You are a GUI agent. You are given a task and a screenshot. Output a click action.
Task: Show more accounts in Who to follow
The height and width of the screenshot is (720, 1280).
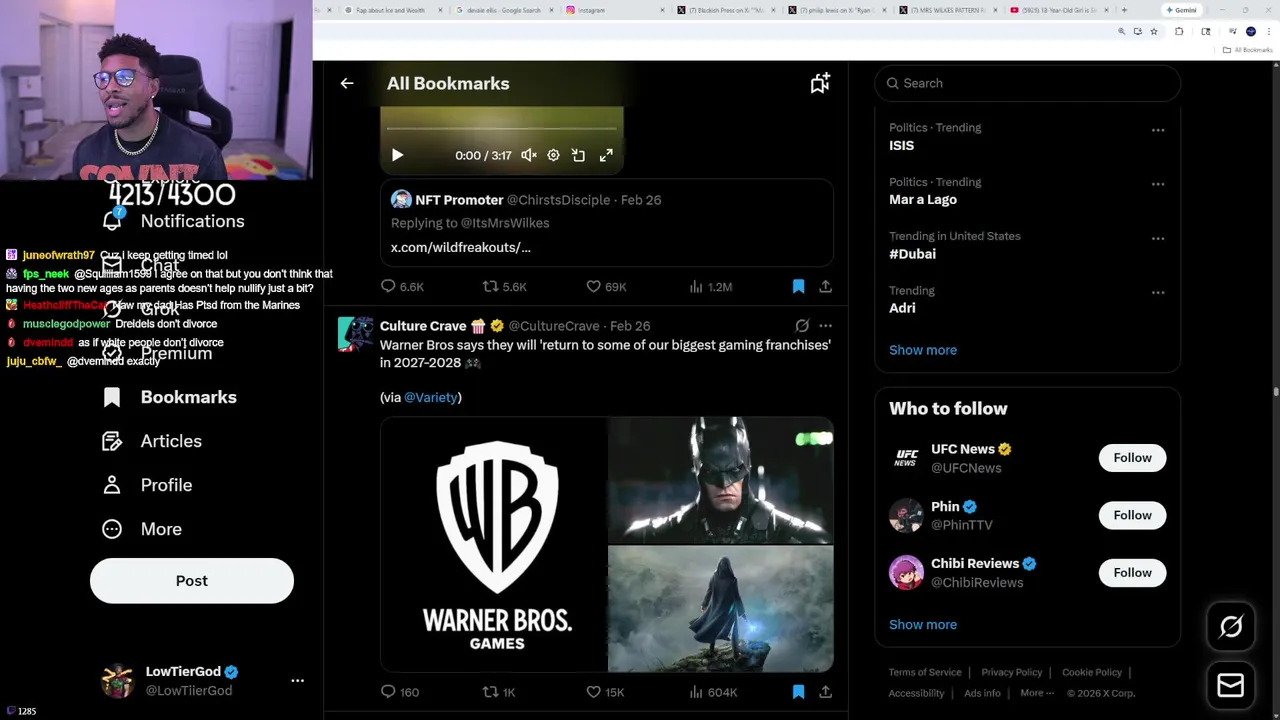(923, 625)
